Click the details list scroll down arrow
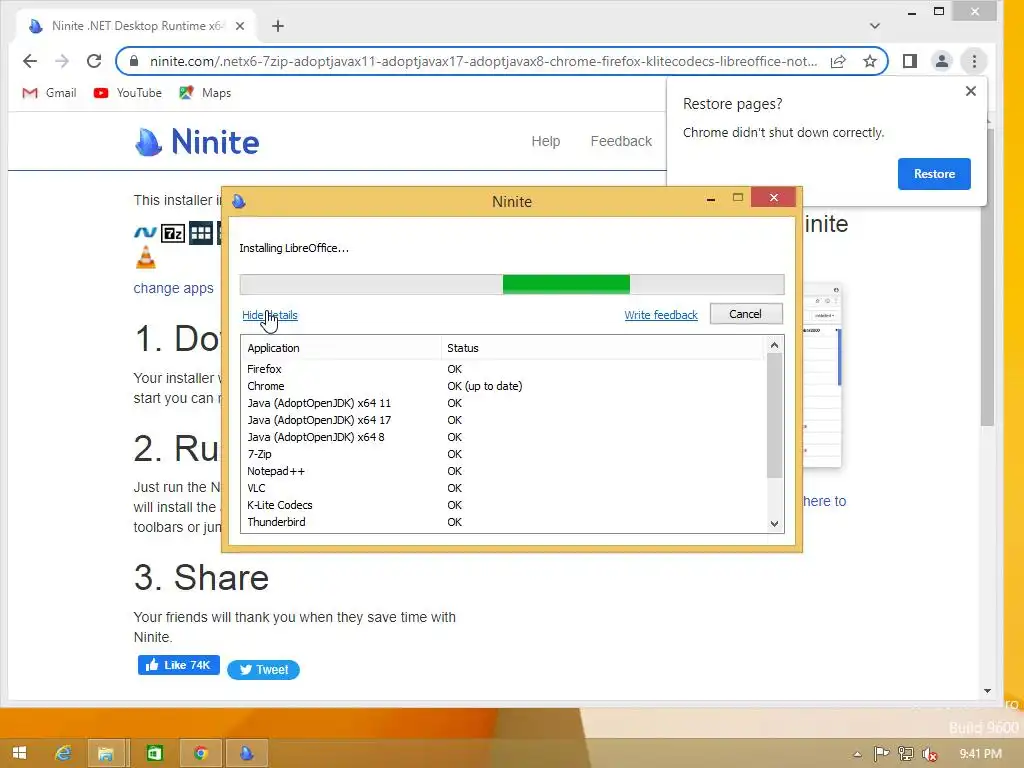This screenshot has width=1024, height=768. [775, 524]
